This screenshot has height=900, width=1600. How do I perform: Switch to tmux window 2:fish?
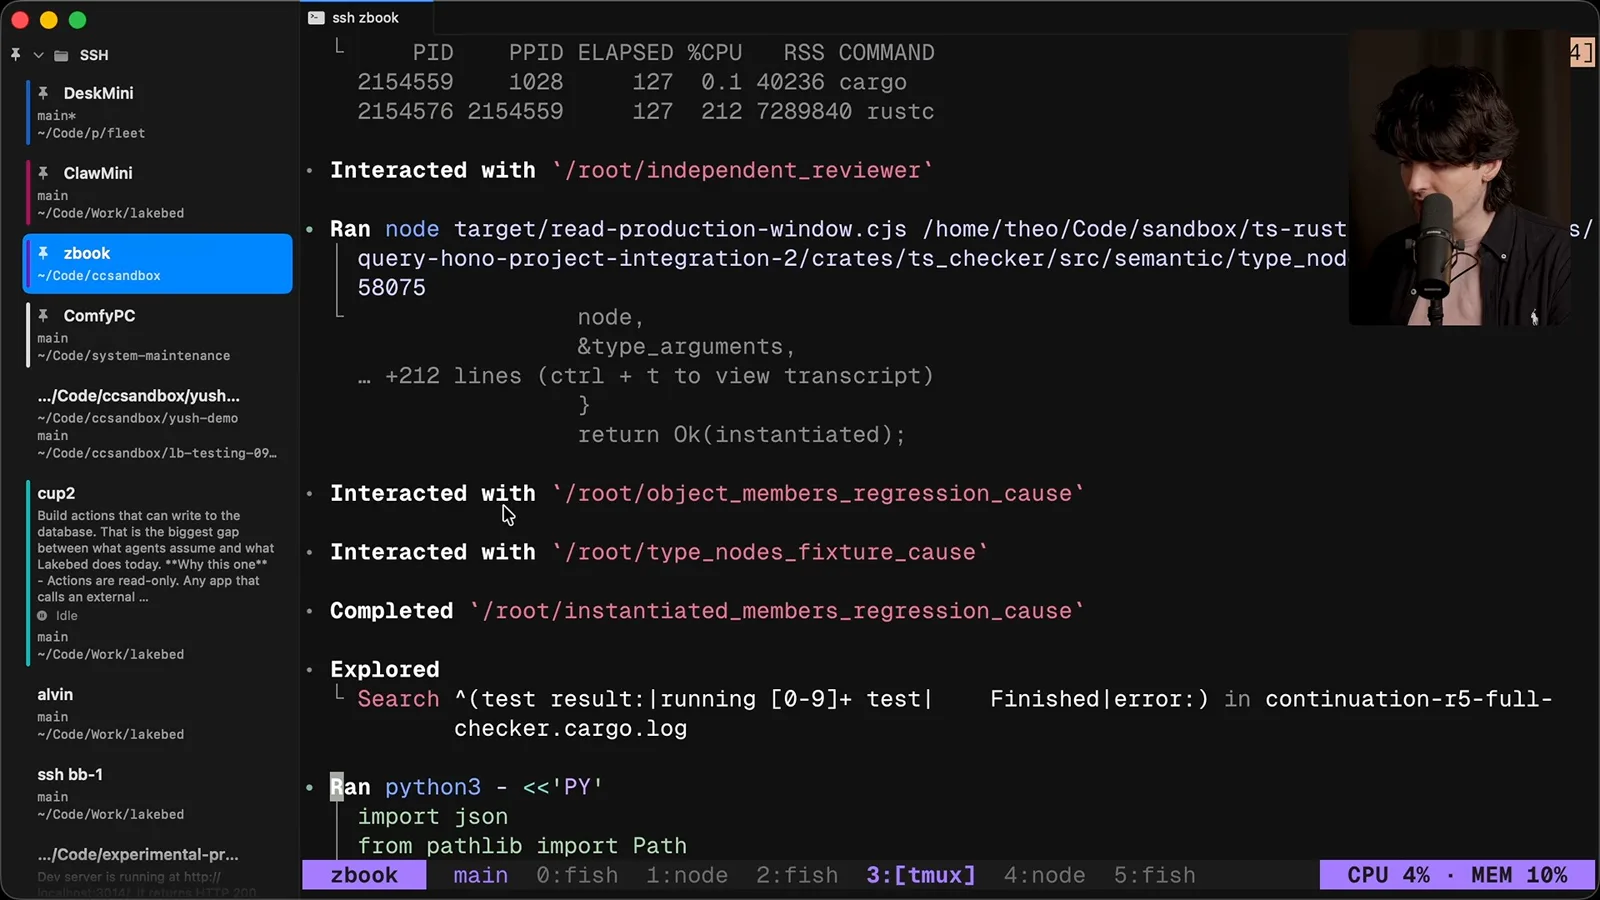pos(797,875)
